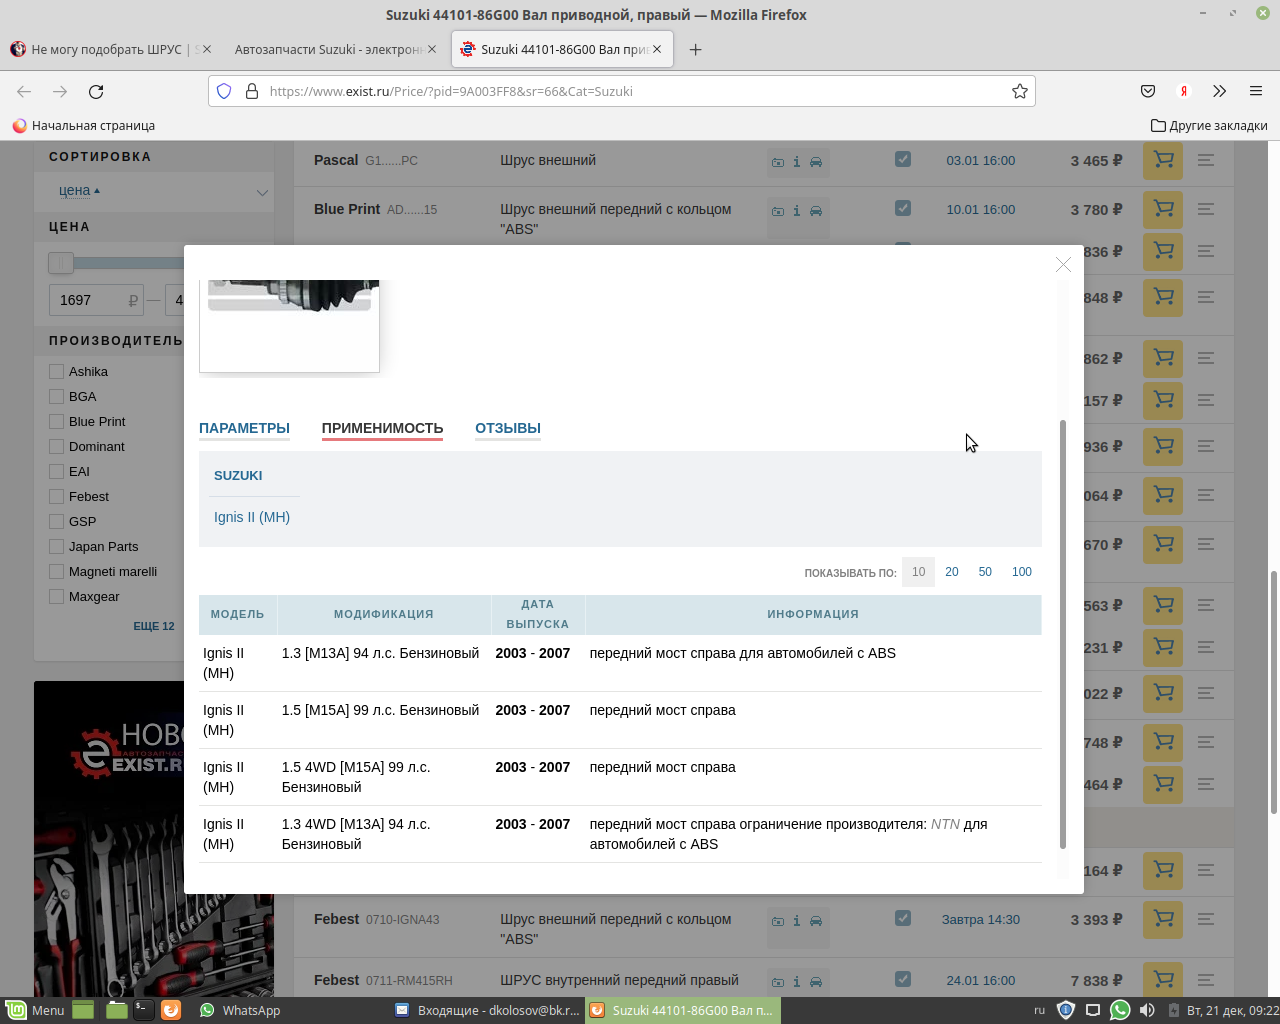Show car applicability for Febest 0711-RM415RH

point(816,982)
